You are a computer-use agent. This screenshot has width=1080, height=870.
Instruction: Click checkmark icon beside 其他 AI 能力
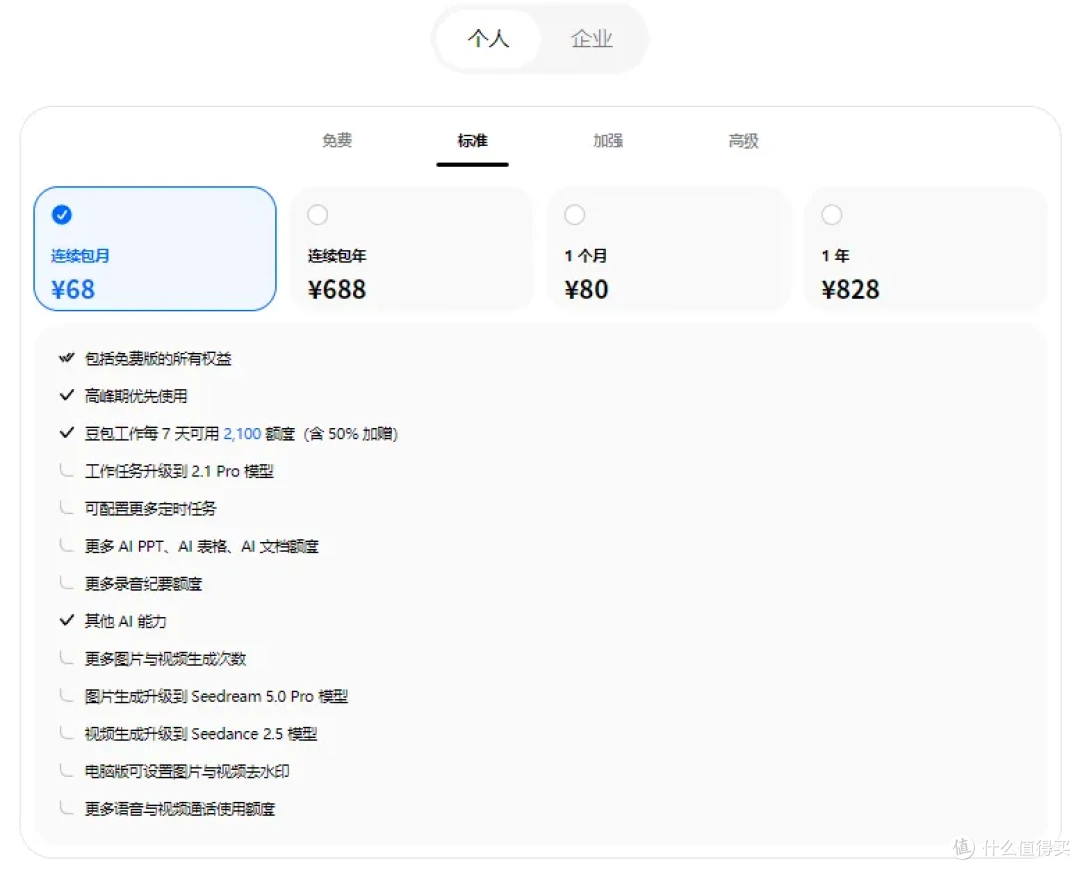tap(66, 621)
